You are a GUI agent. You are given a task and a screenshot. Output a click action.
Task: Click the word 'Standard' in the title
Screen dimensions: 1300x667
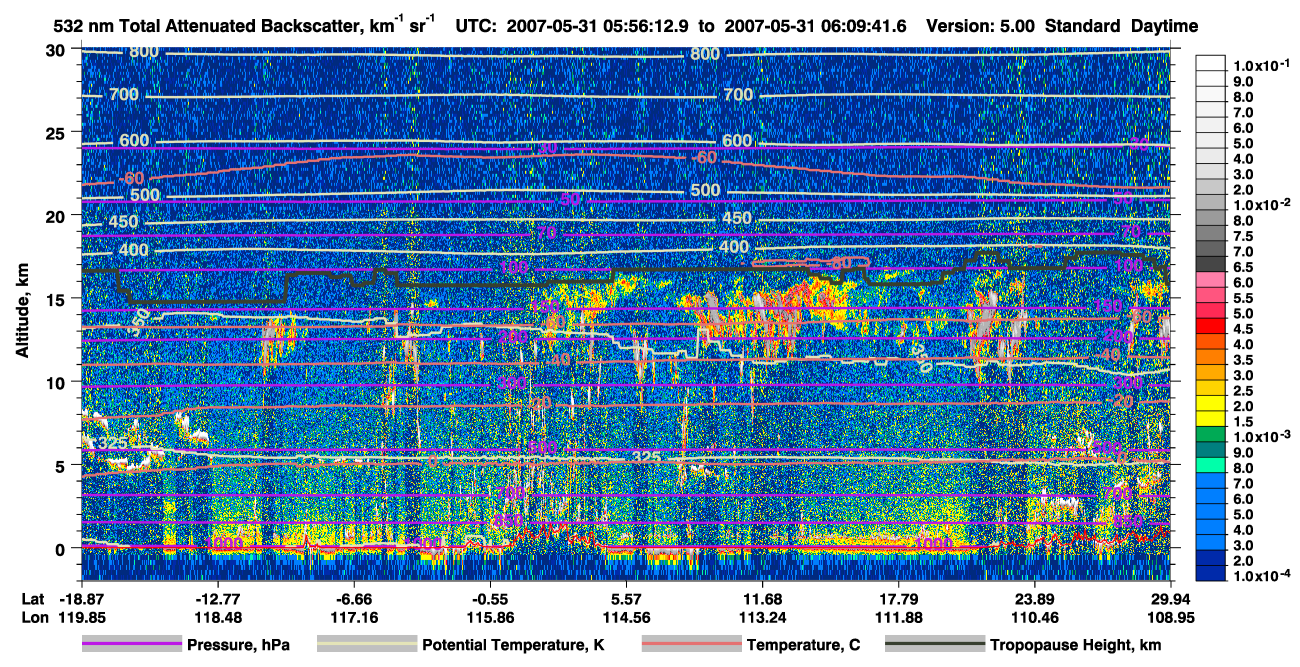point(1084,26)
